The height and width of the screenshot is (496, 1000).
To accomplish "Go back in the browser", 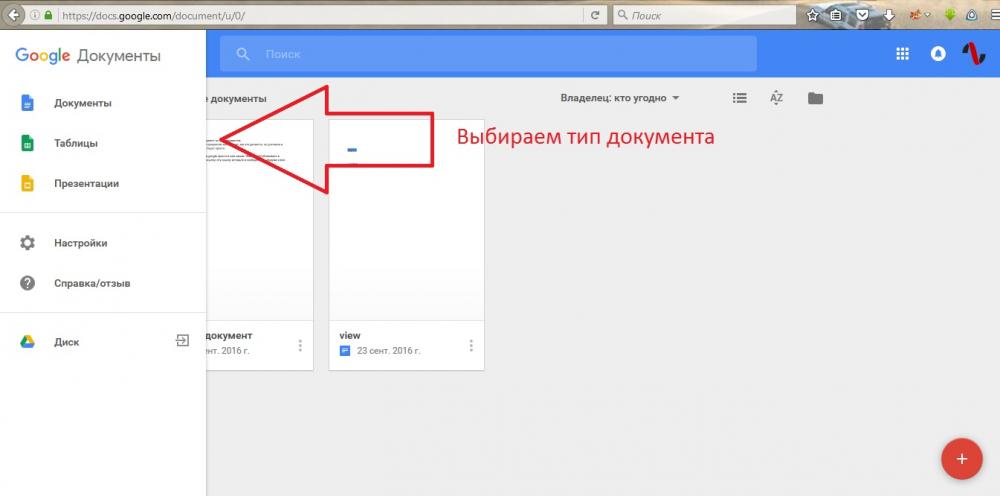I will click(13, 15).
